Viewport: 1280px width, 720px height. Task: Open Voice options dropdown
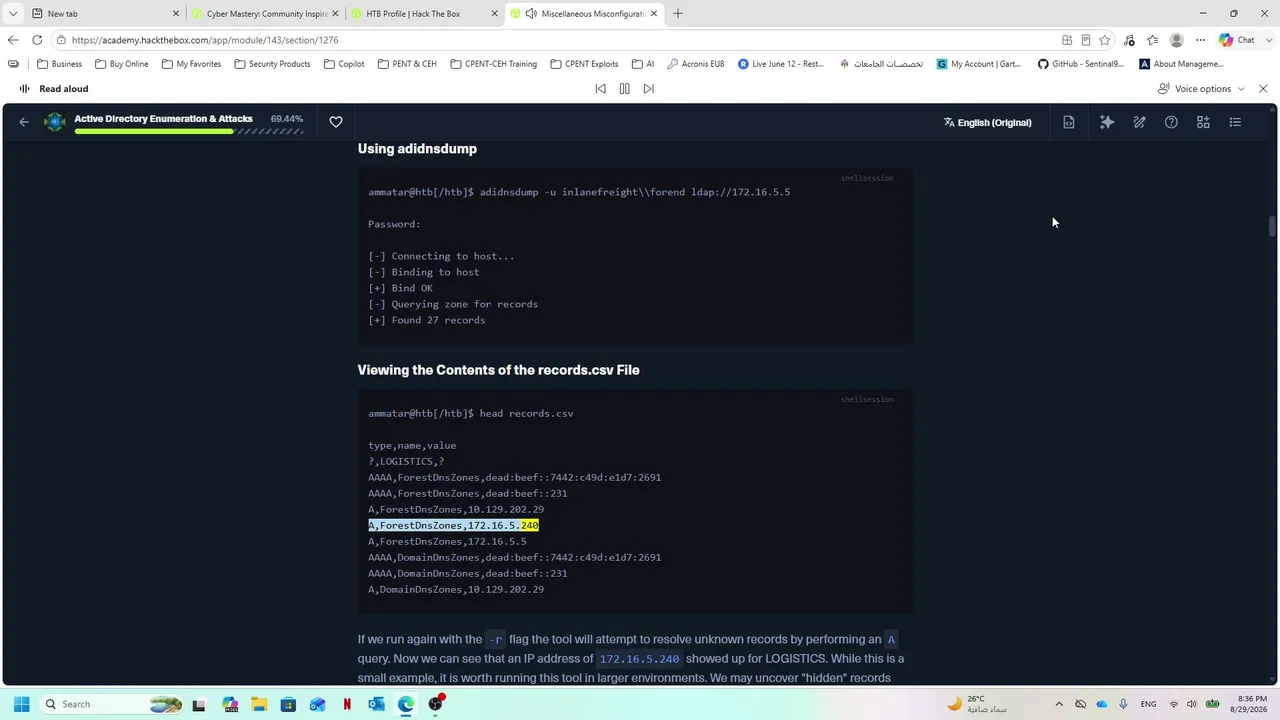[x=1201, y=89]
